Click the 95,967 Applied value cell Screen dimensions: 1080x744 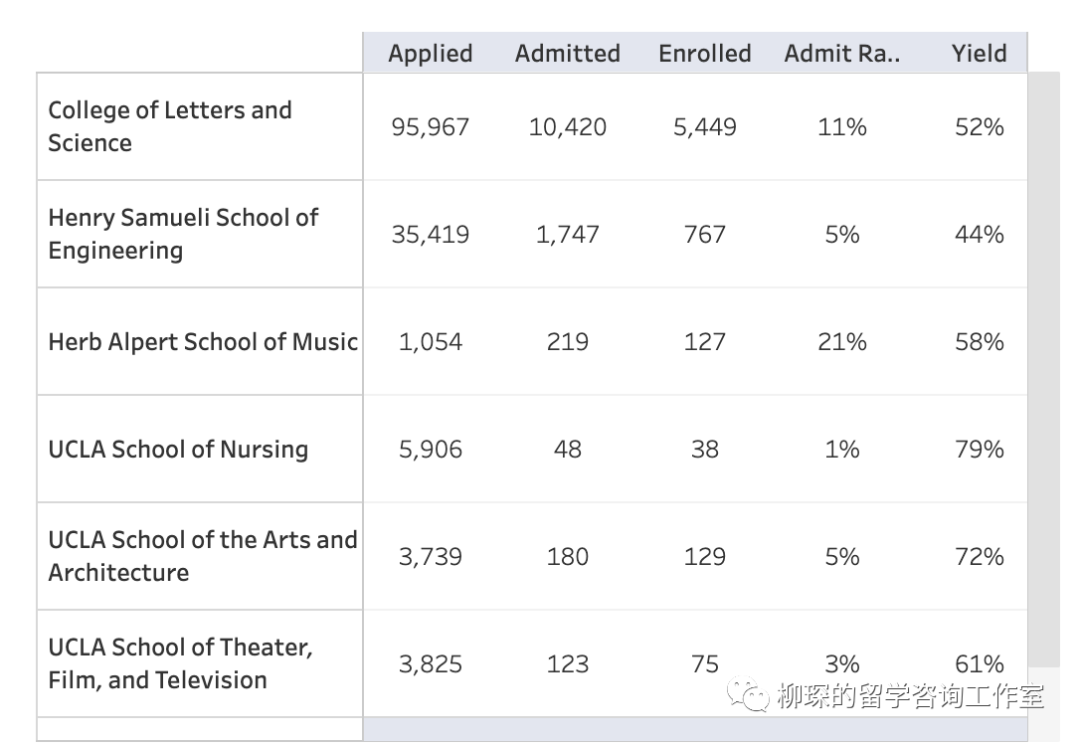tap(430, 127)
